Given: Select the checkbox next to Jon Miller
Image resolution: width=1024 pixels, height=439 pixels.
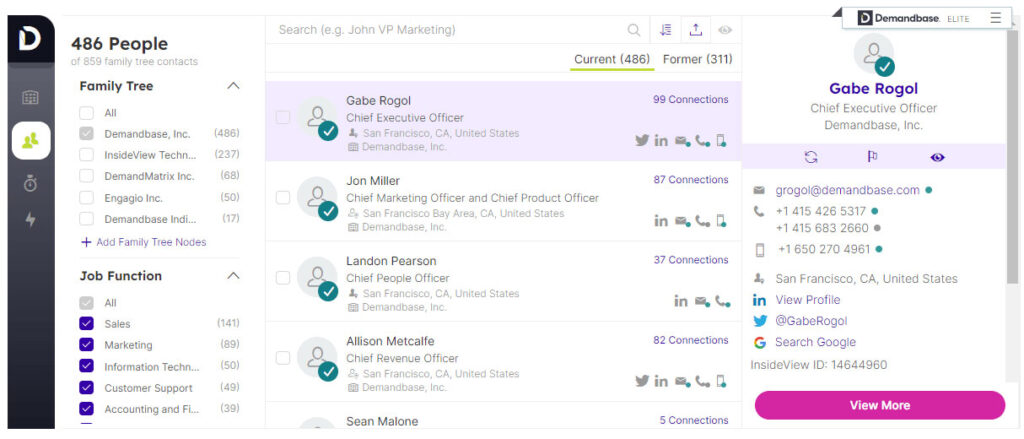Looking at the screenshot, I should click(283, 197).
